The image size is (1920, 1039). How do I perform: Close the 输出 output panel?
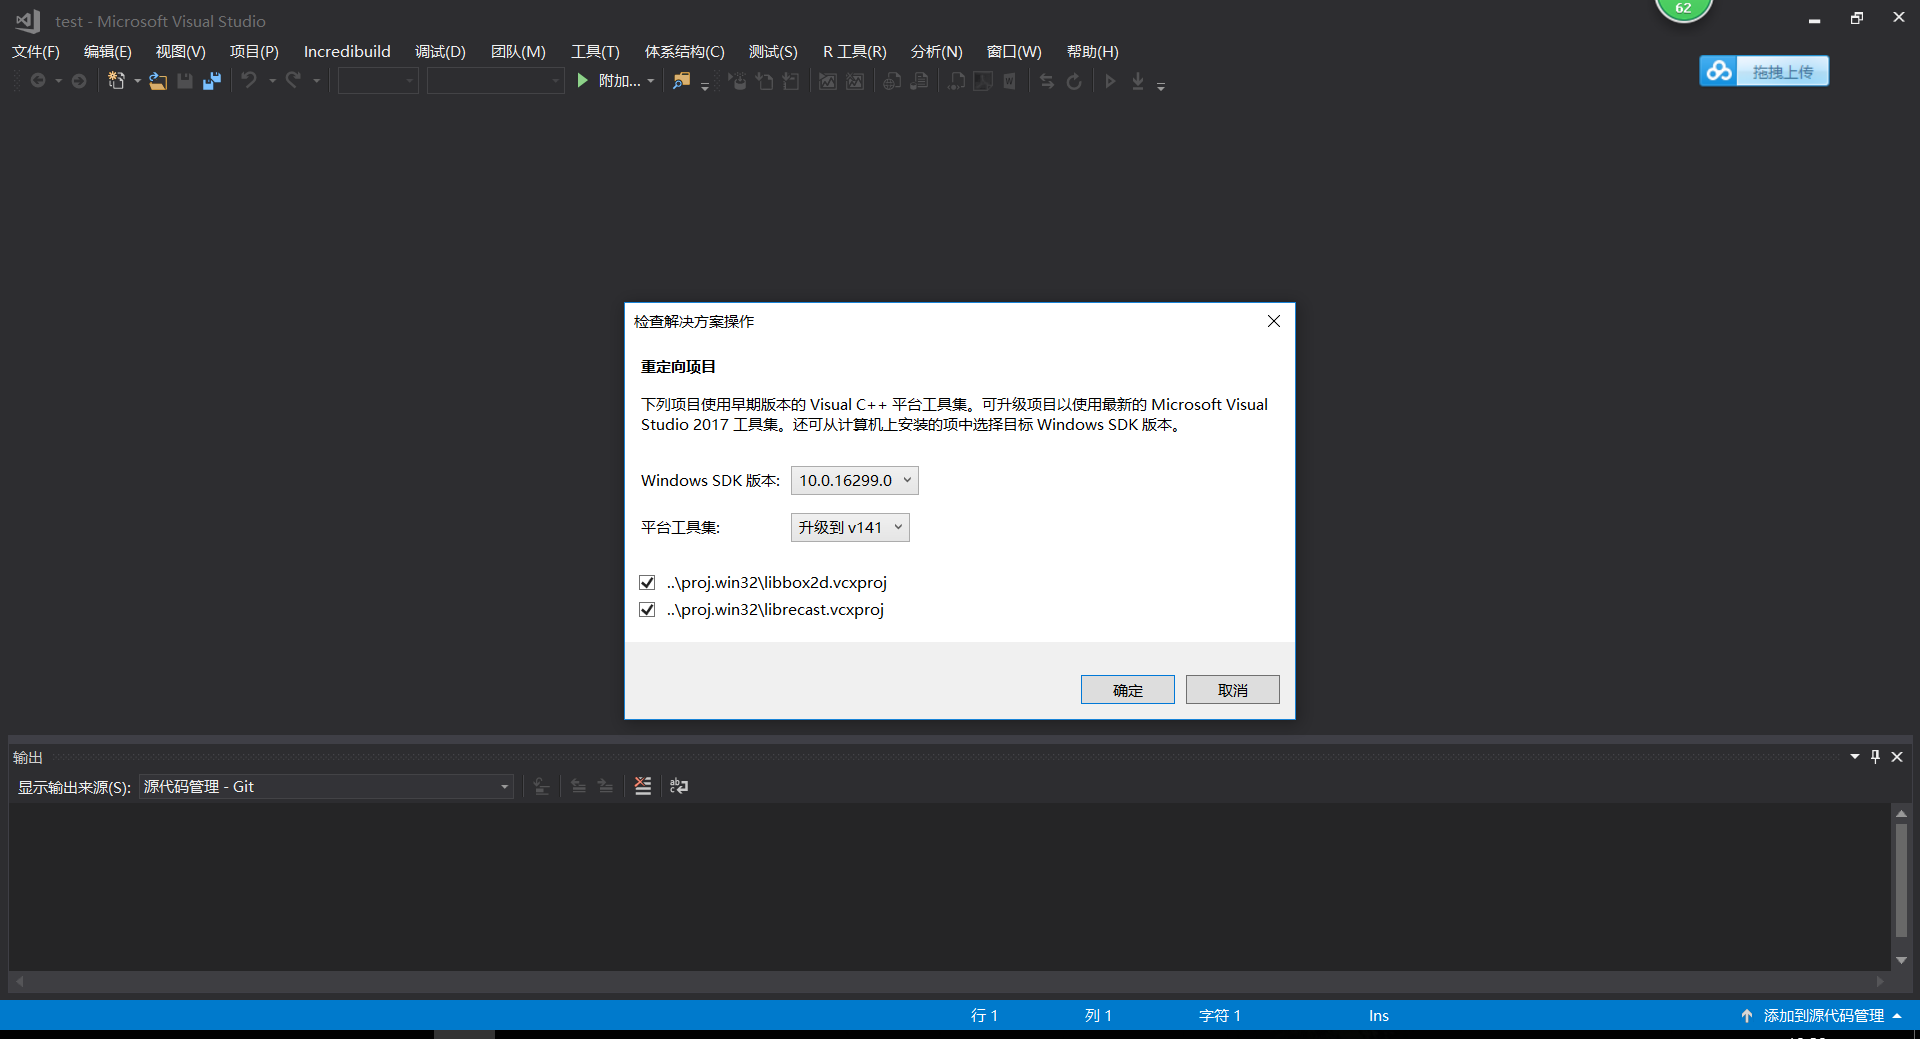(1897, 757)
